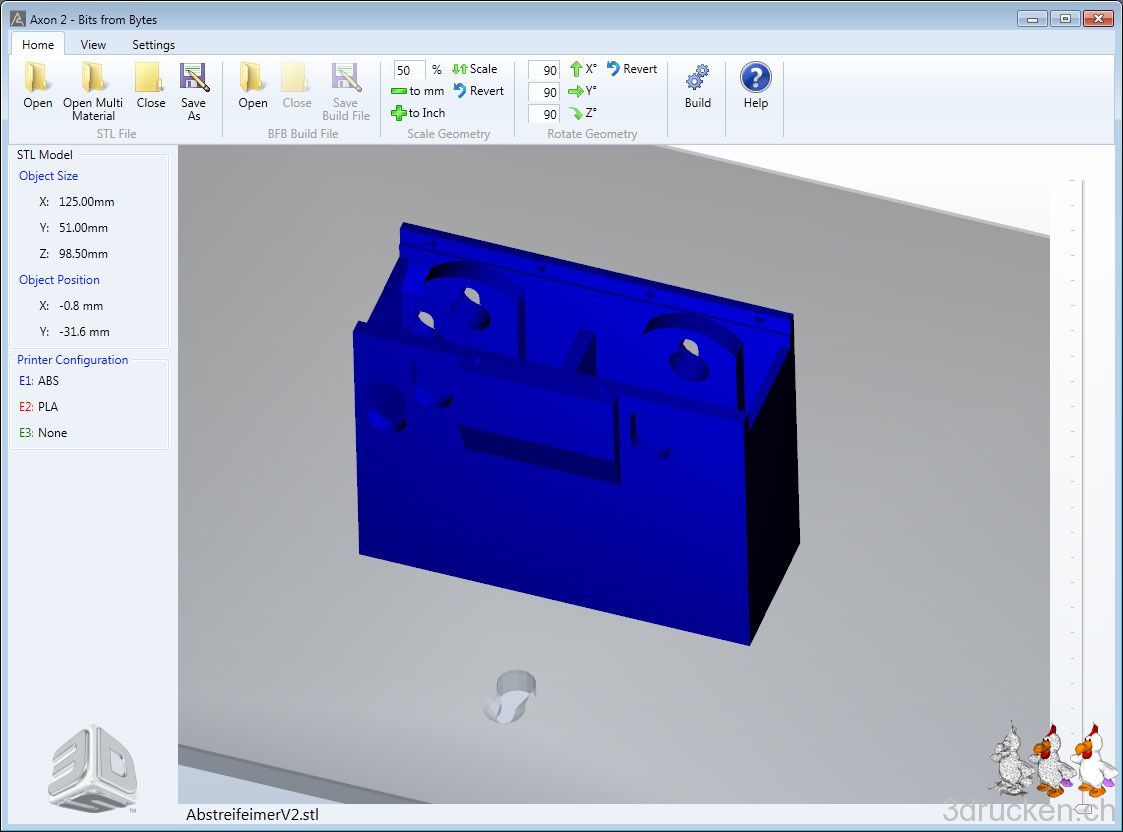Click the Y position value -31.6 mm
The width and height of the screenshot is (1123, 832).
[84, 332]
